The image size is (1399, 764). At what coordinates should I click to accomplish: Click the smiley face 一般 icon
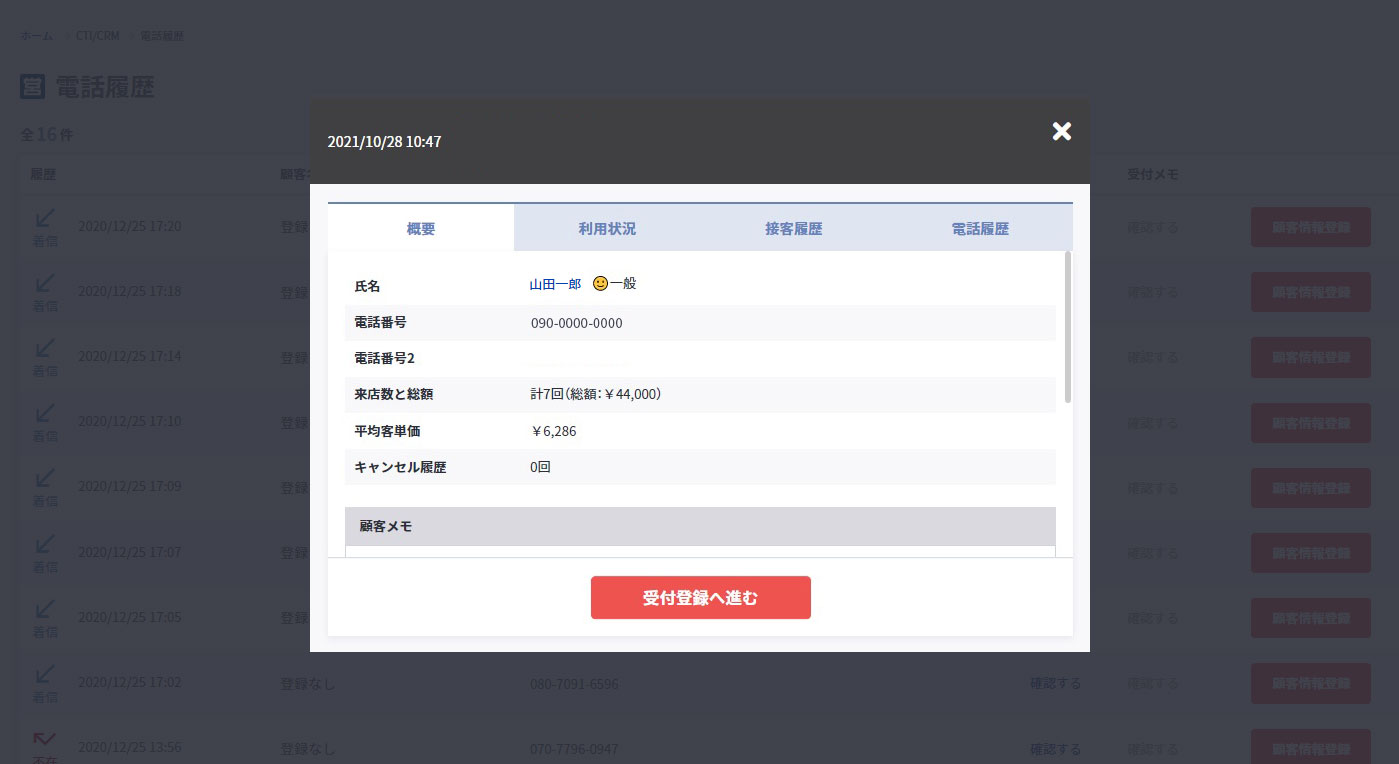click(x=600, y=284)
